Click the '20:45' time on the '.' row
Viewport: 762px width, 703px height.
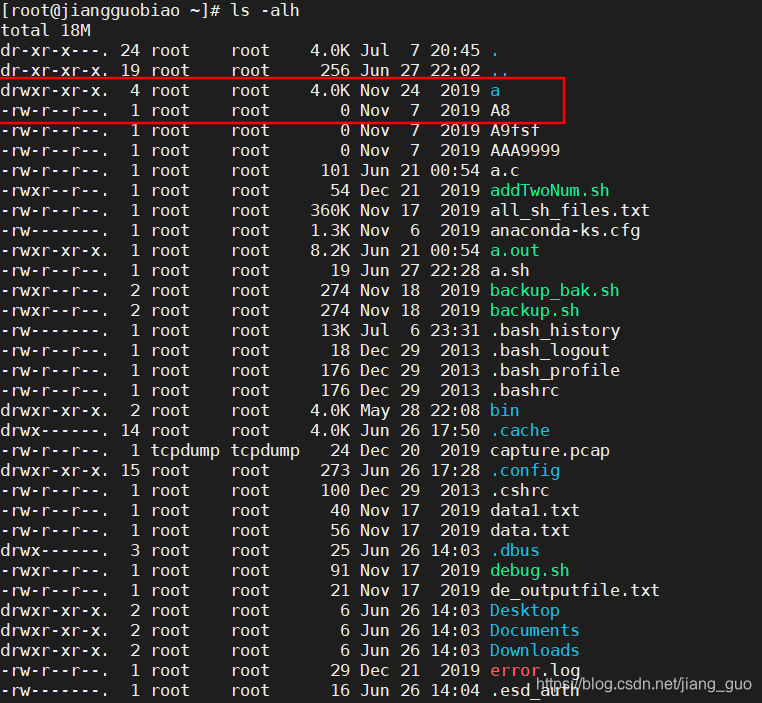click(x=455, y=50)
